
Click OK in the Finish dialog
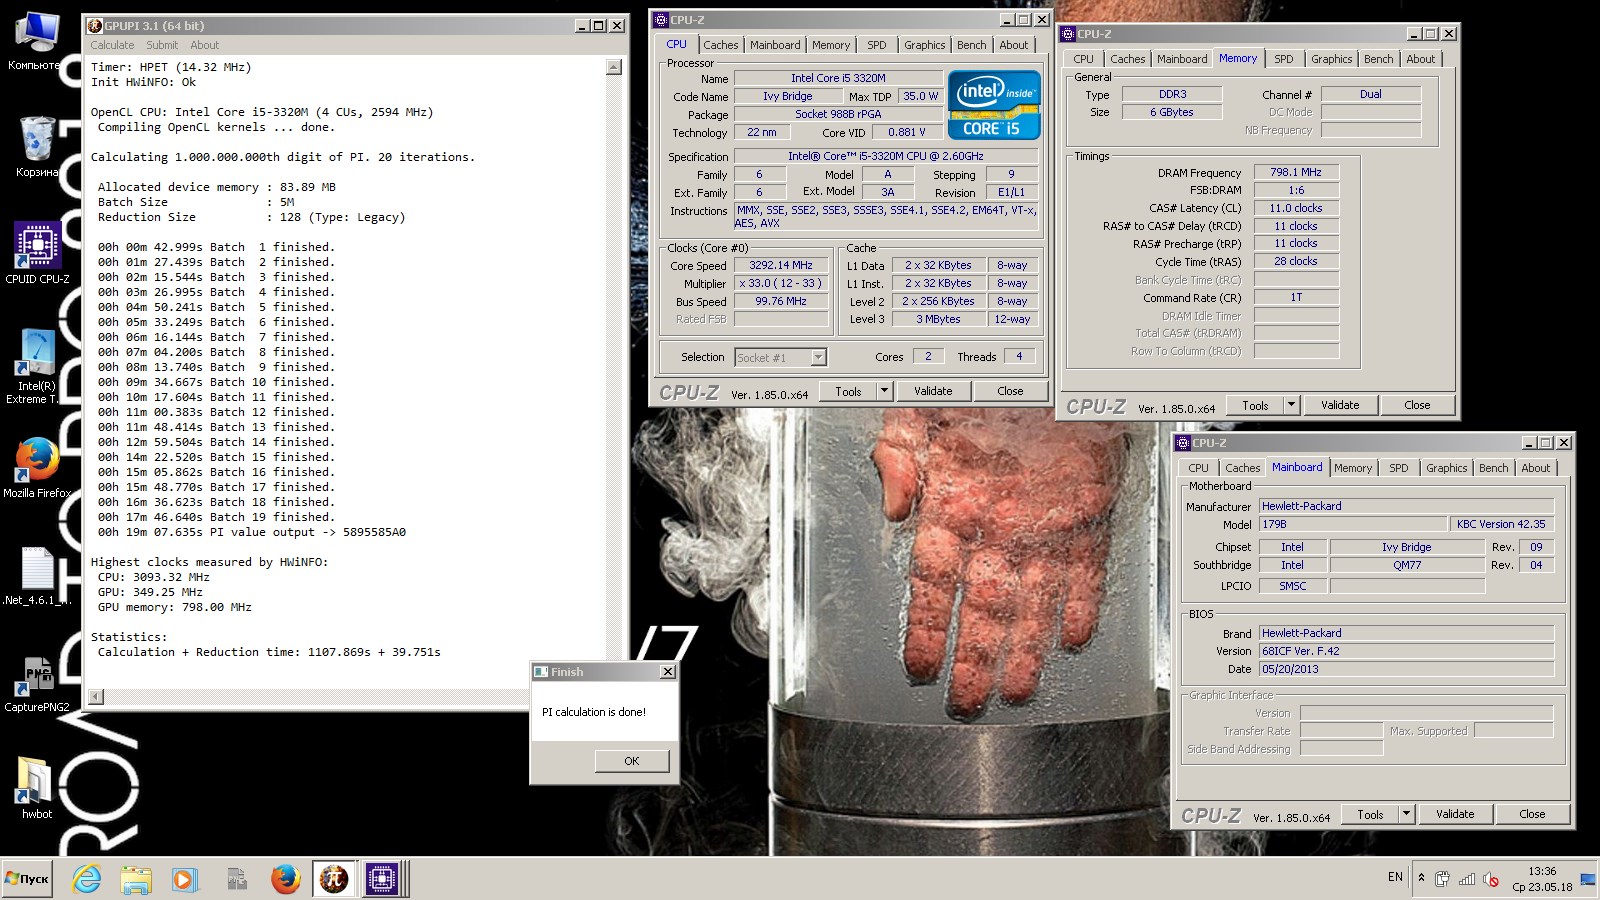tap(631, 761)
